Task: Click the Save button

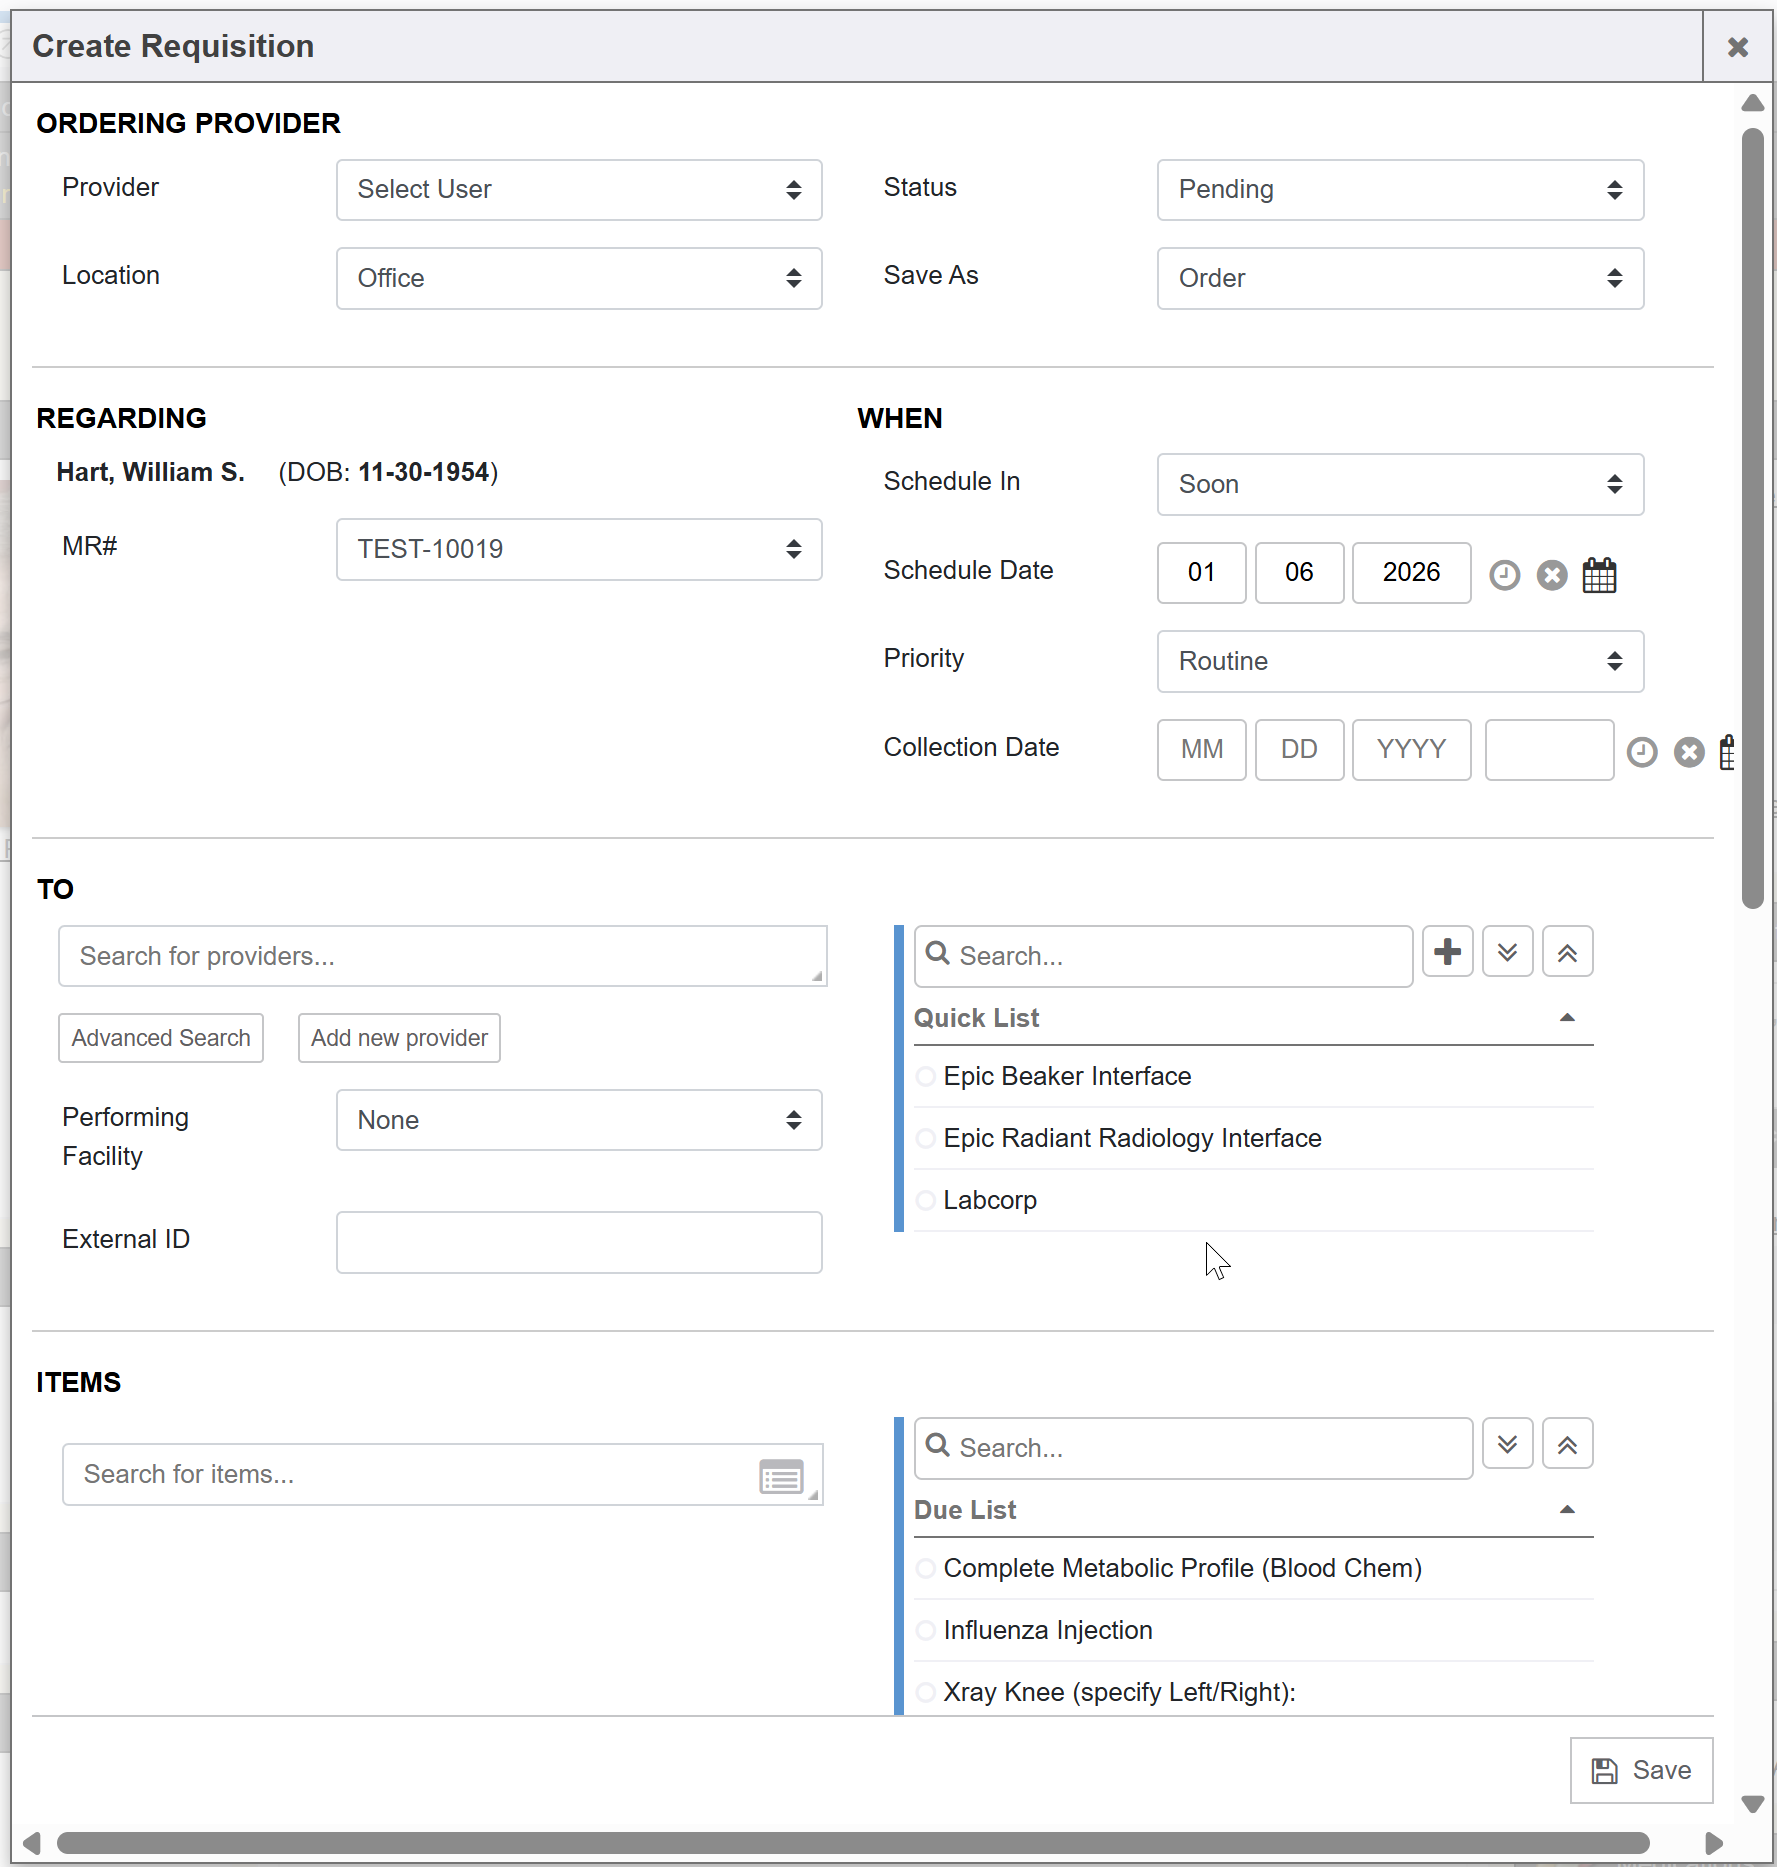Action: point(1641,1770)
